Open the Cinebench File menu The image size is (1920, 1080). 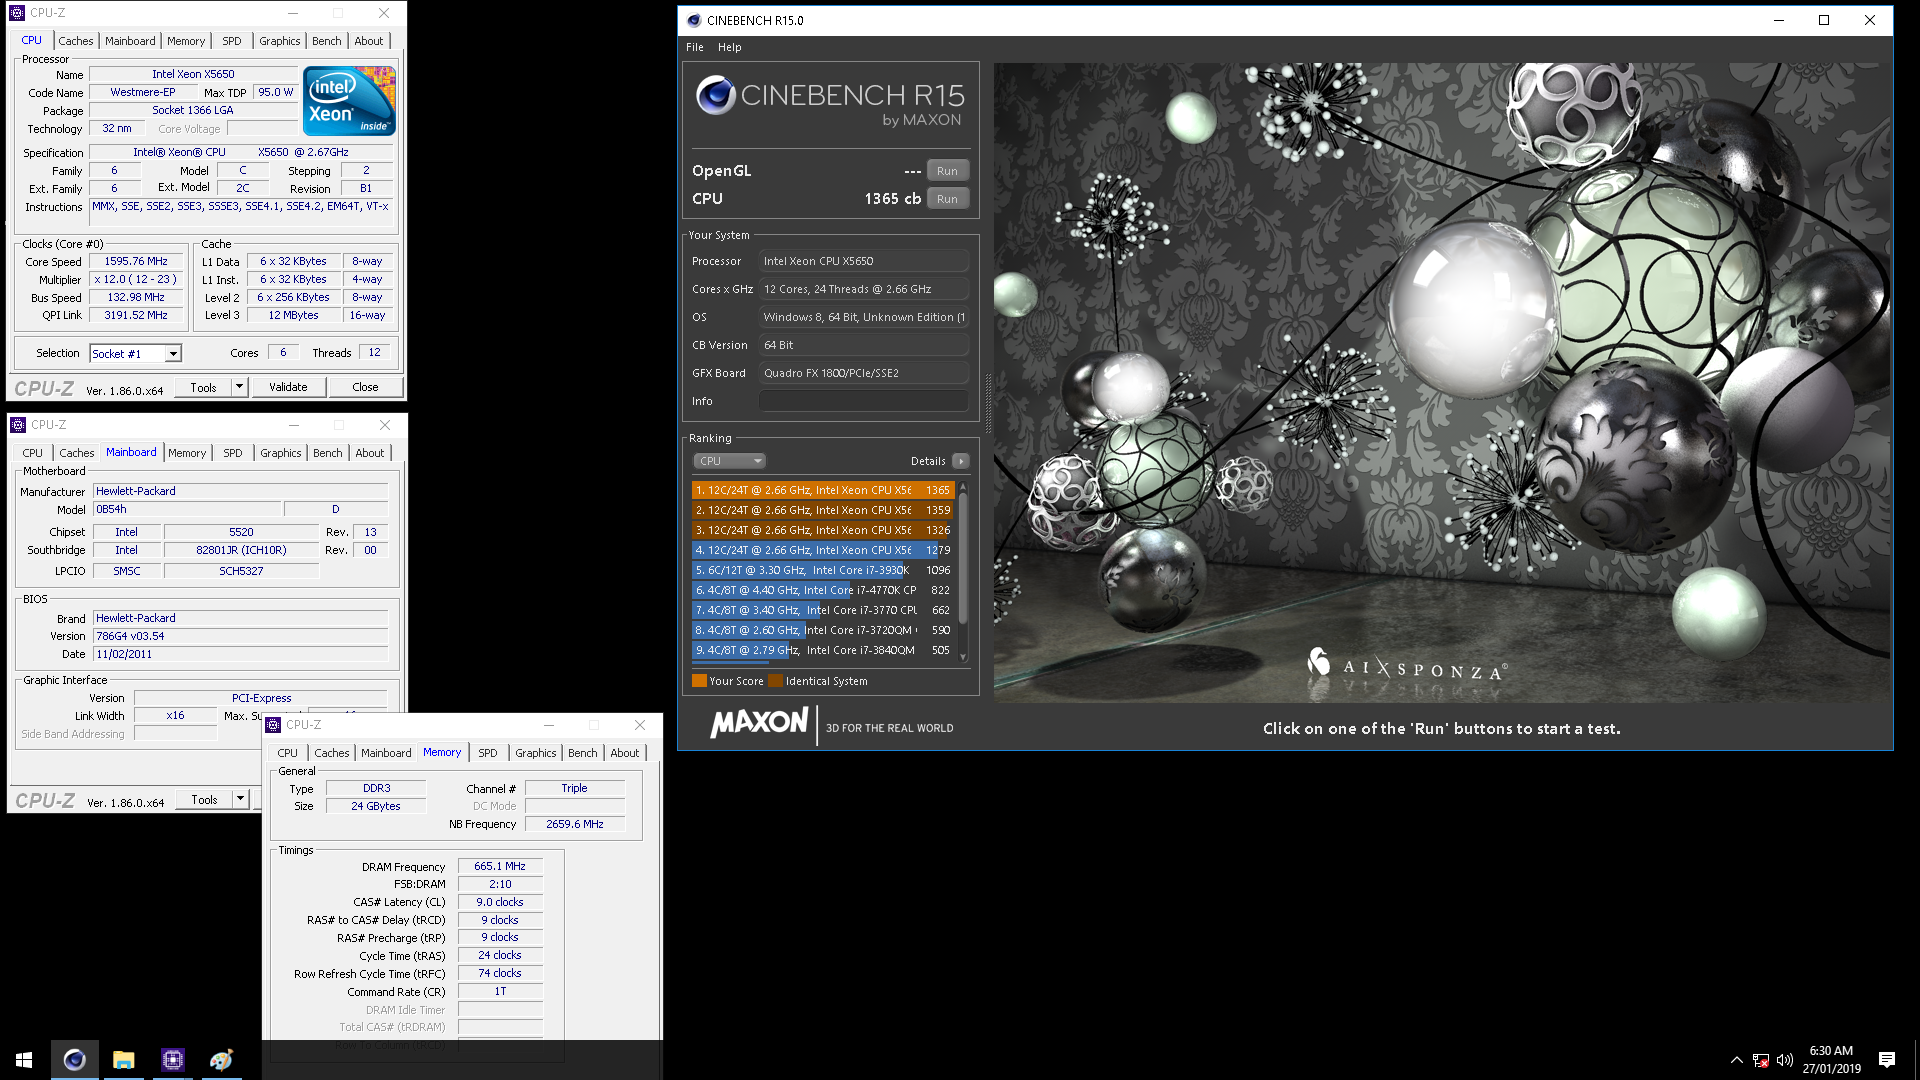pos(695,47)
